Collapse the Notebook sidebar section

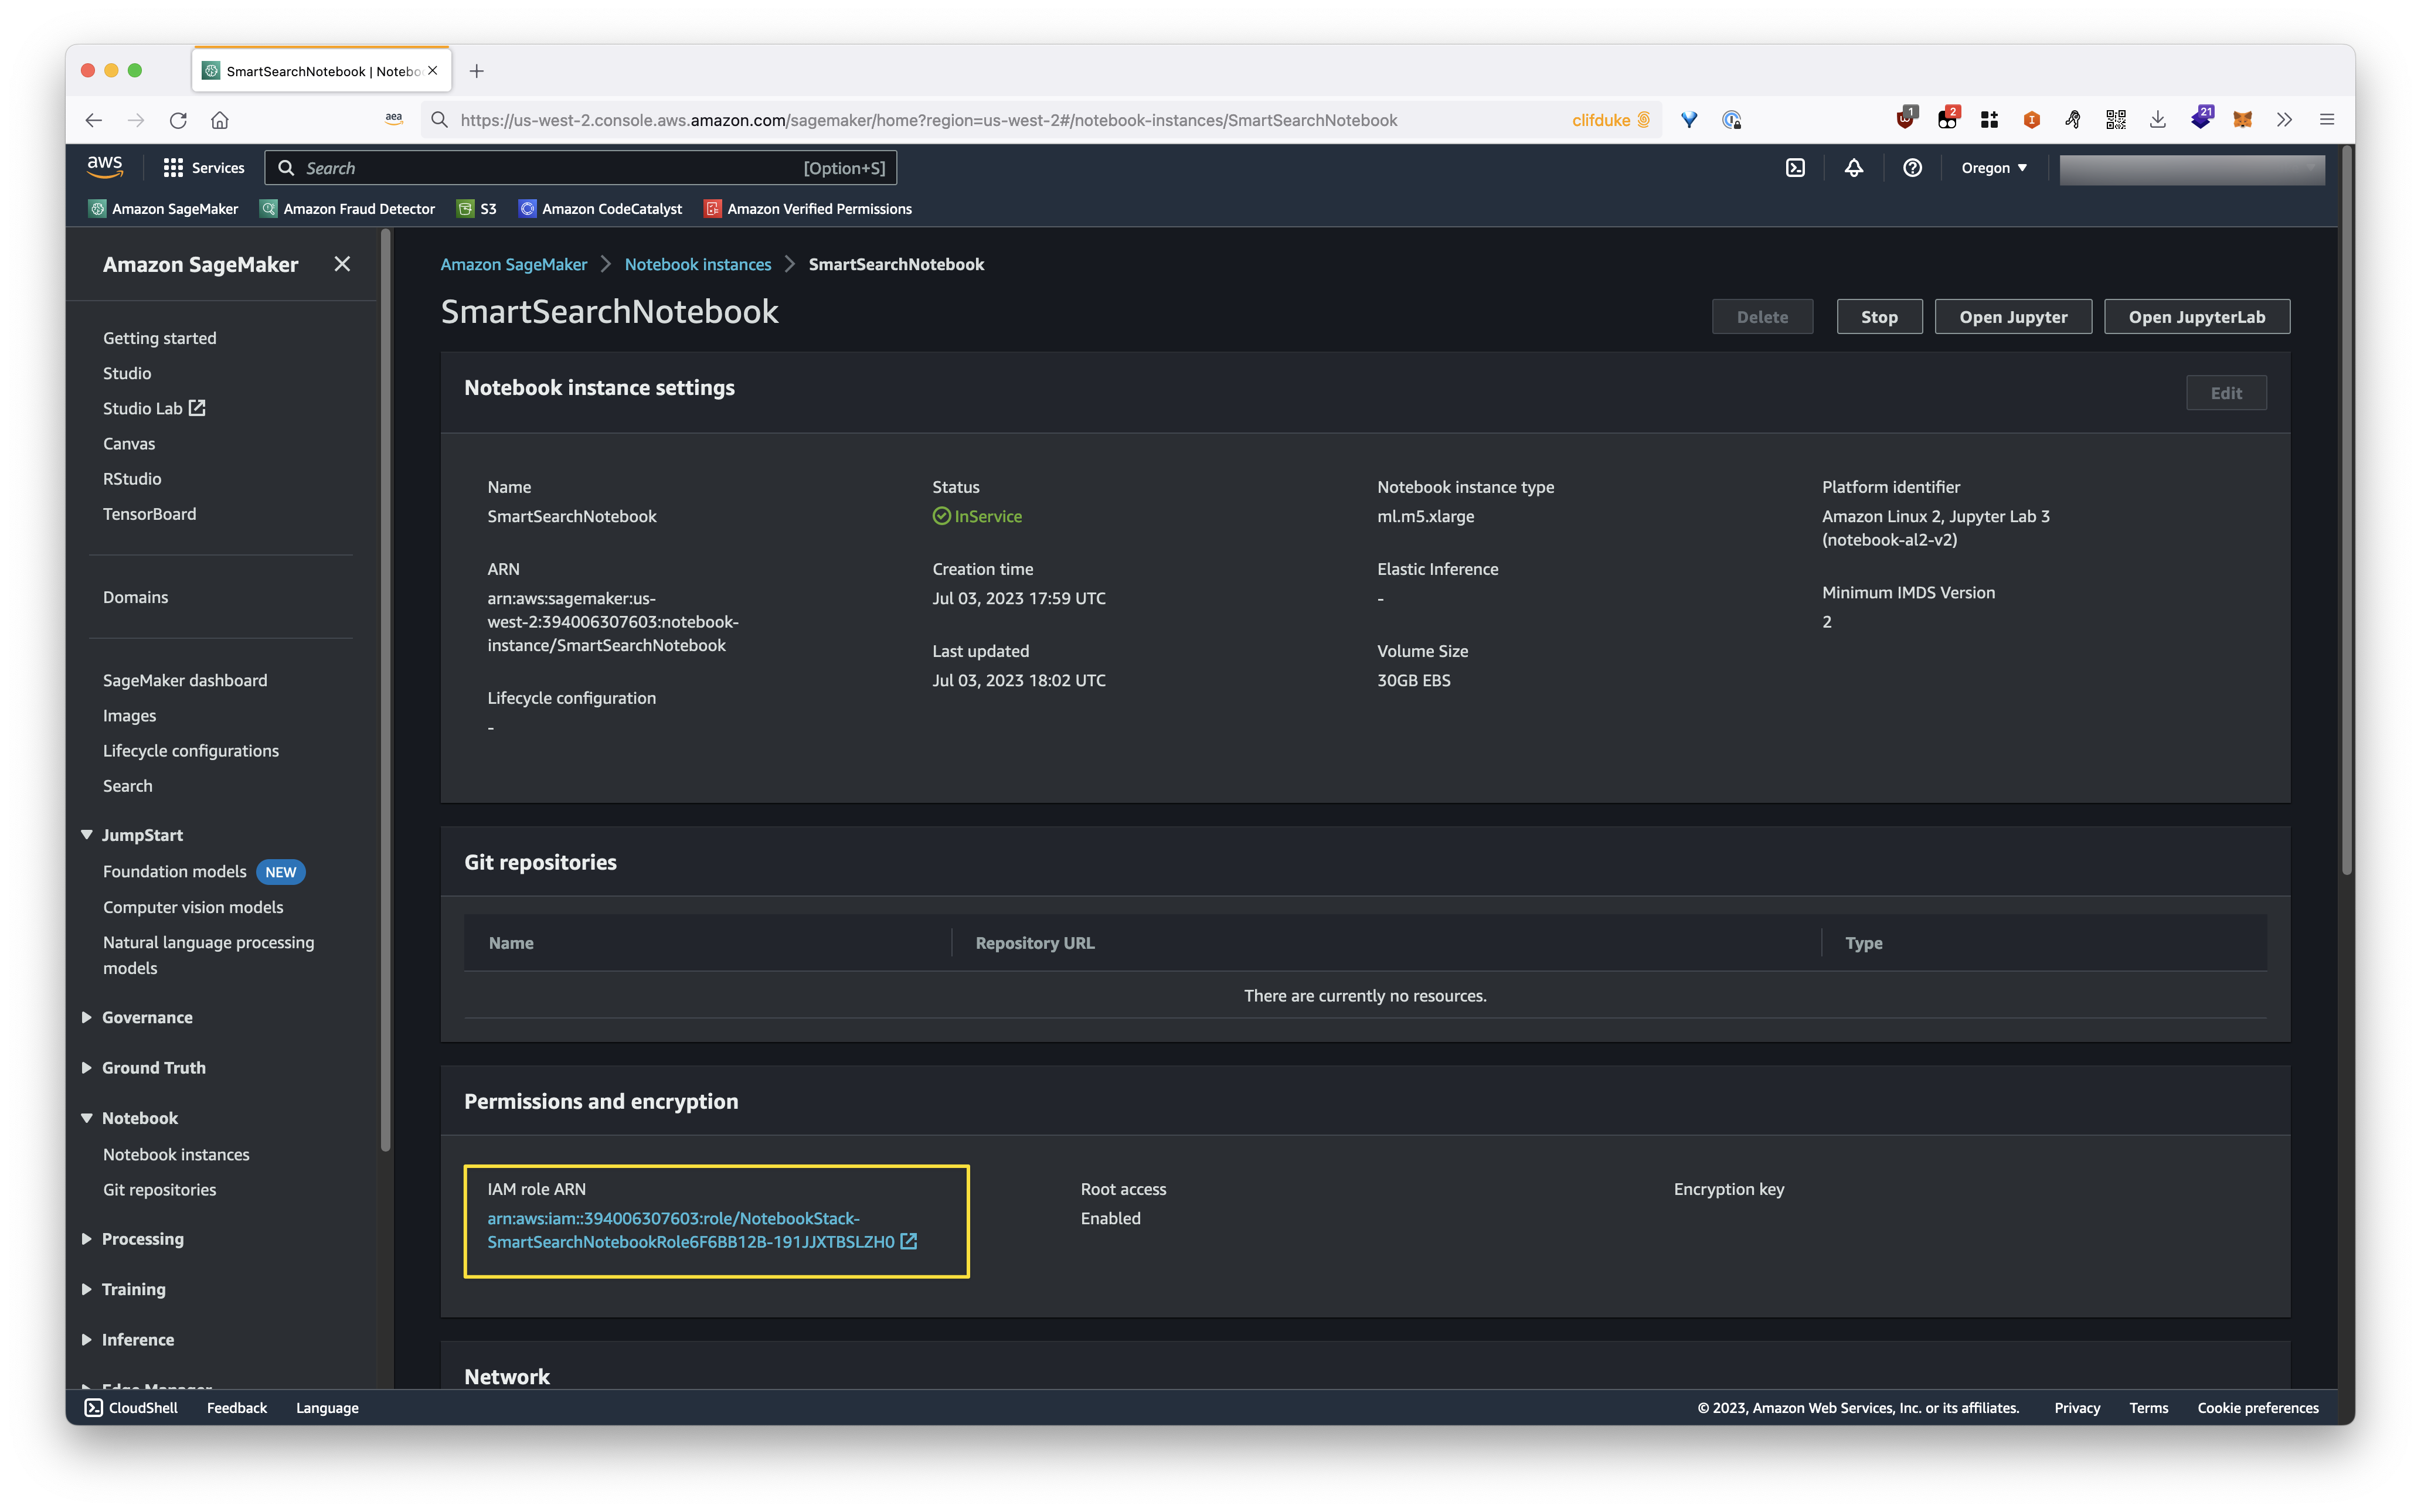(87, 1118)
